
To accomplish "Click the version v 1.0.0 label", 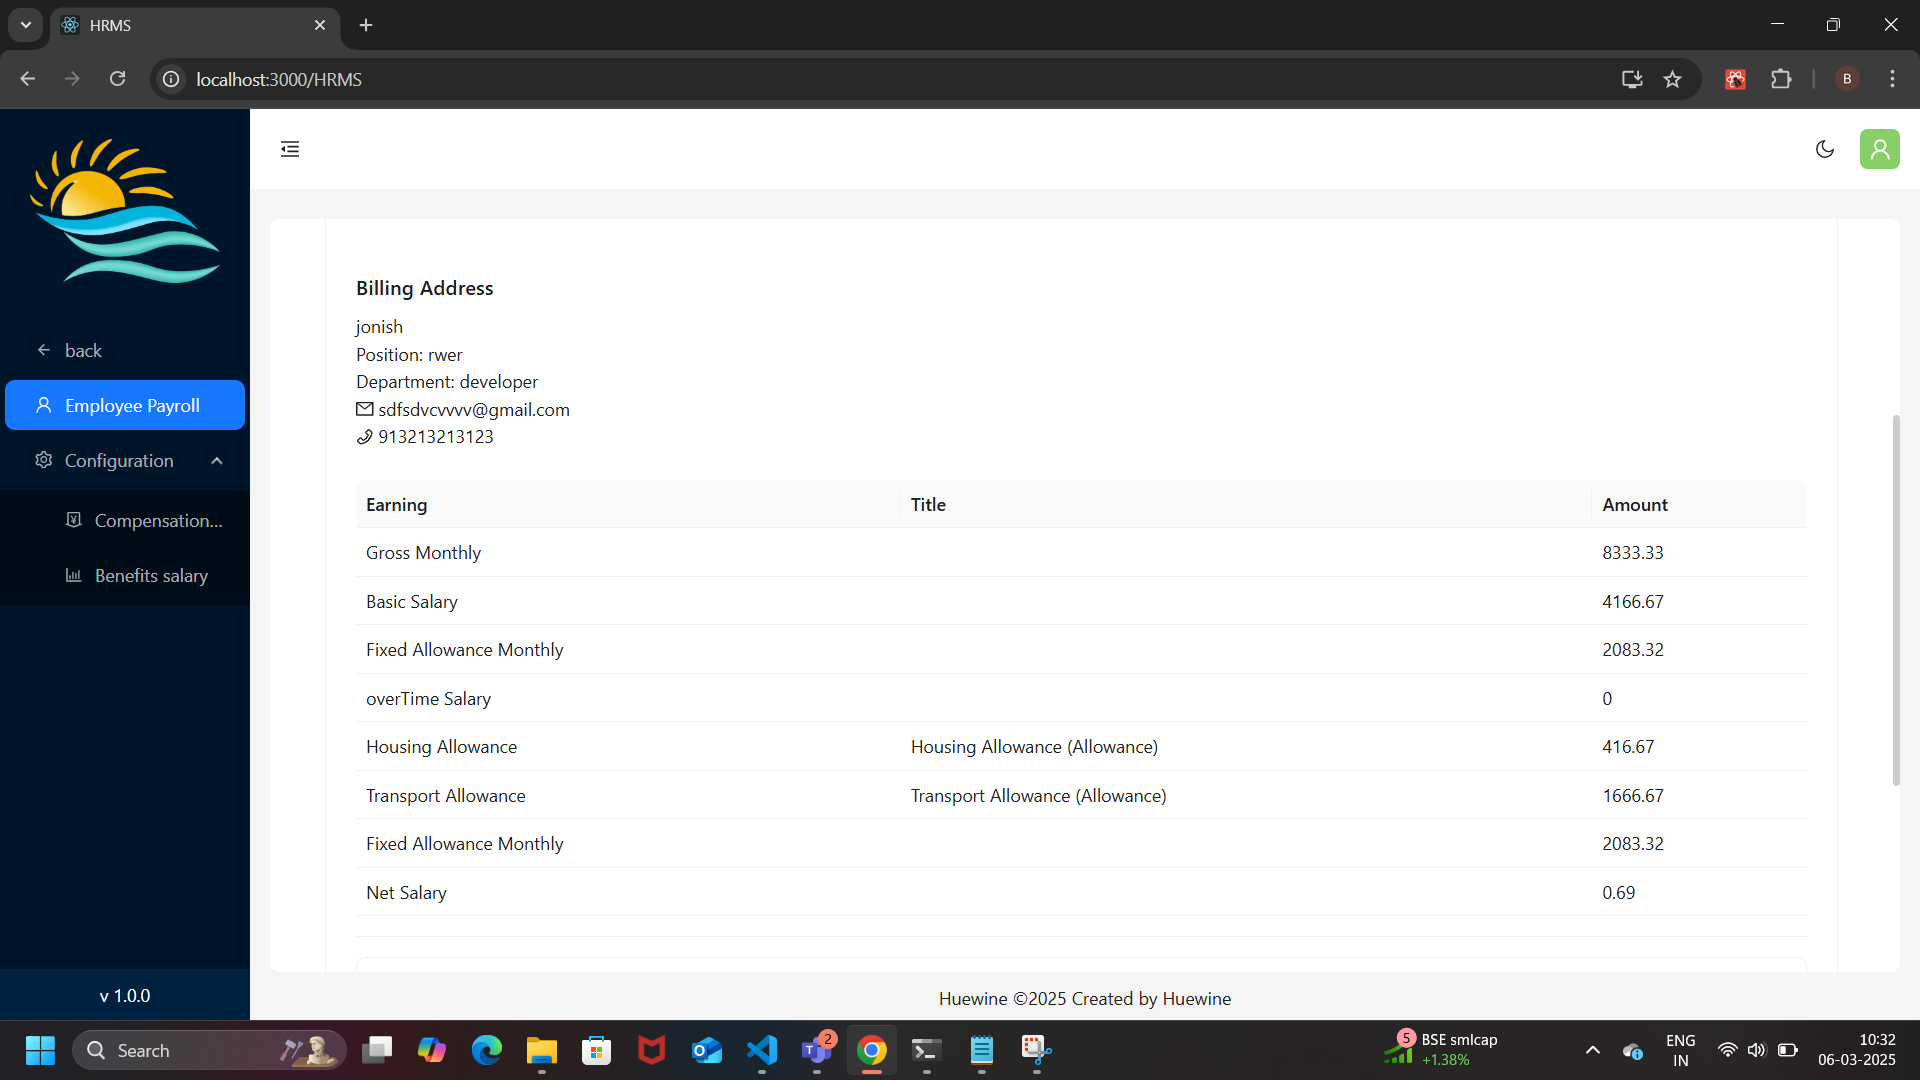I will [125, 996].
